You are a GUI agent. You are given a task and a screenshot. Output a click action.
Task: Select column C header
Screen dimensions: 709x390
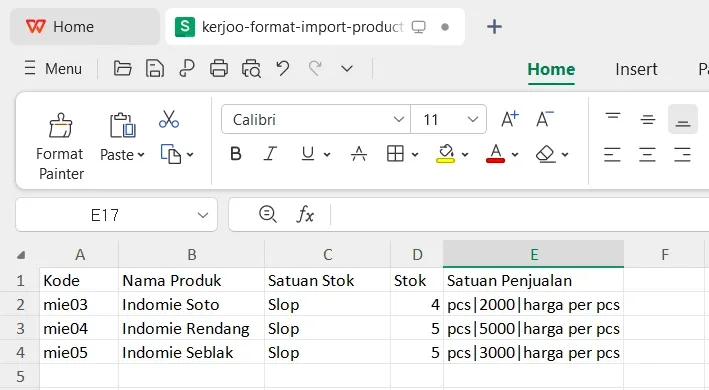coord(328,254)
